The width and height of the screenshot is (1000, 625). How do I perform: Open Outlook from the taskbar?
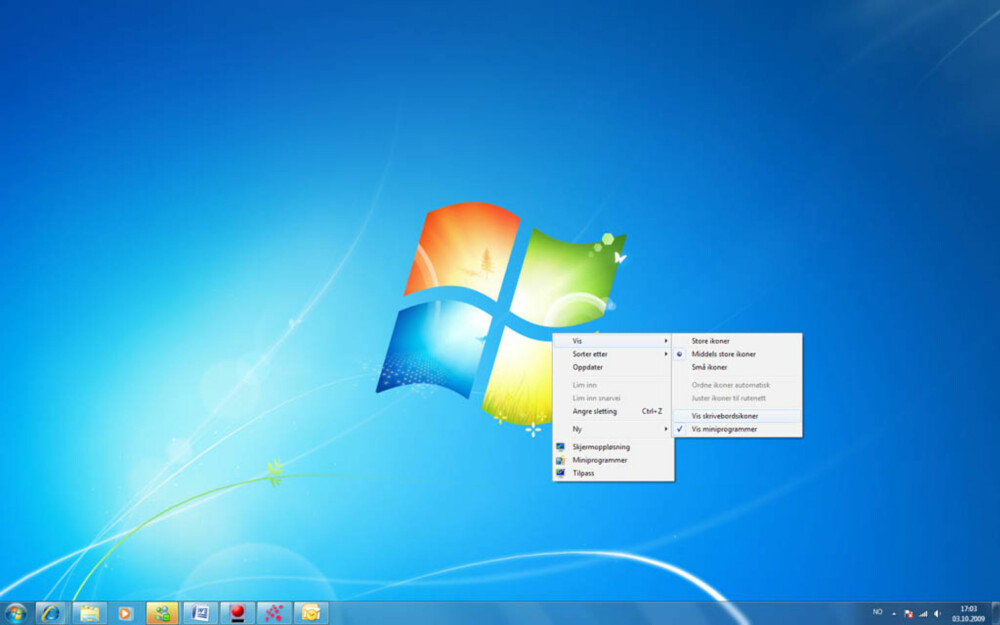click(x=311, y=614)
